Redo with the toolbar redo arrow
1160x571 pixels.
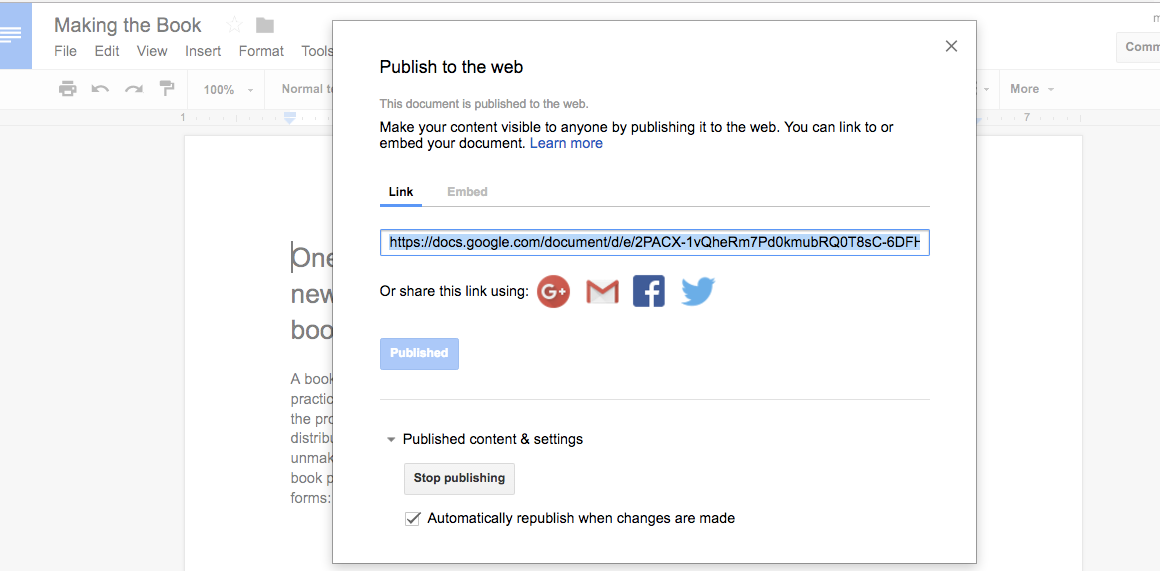pyautogui.click(x=134, y=89)
